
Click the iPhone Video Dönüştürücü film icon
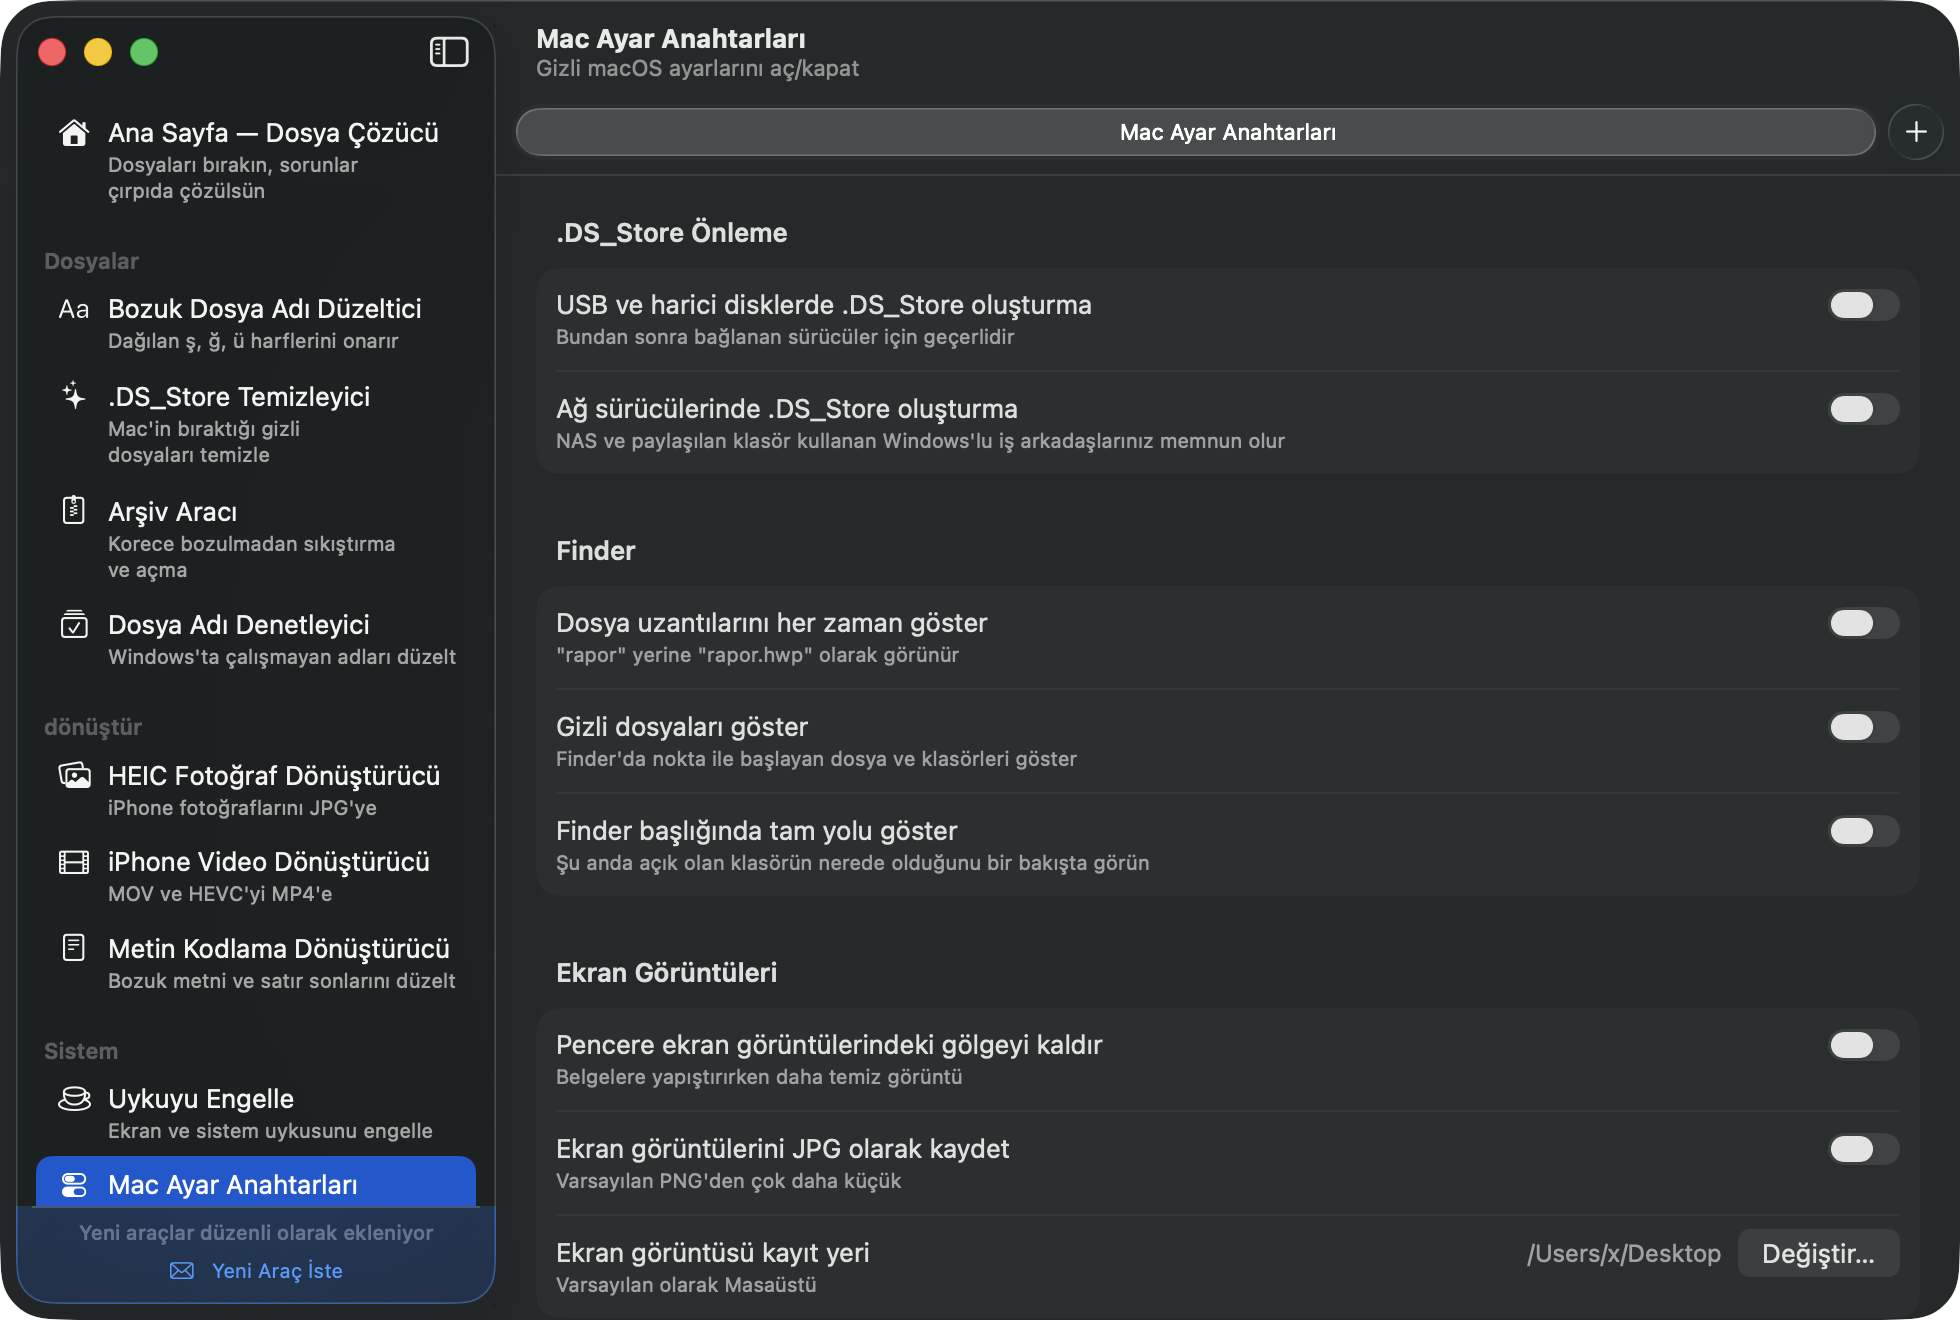click(x=74, y=862)
